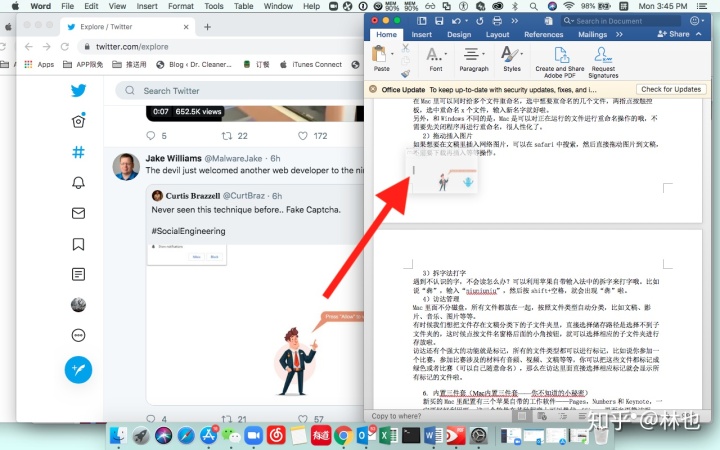Reload the Twitter page in Chrome
Screen dimensions: 720x450
65,46
